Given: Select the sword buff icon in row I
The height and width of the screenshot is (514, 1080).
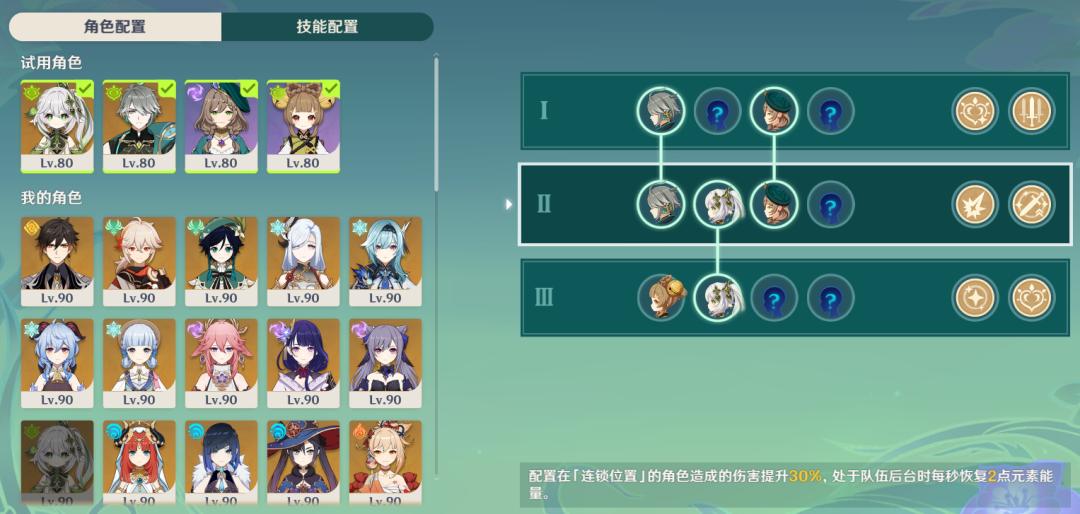Looking at the screenshot, I should coord(1032,111).
